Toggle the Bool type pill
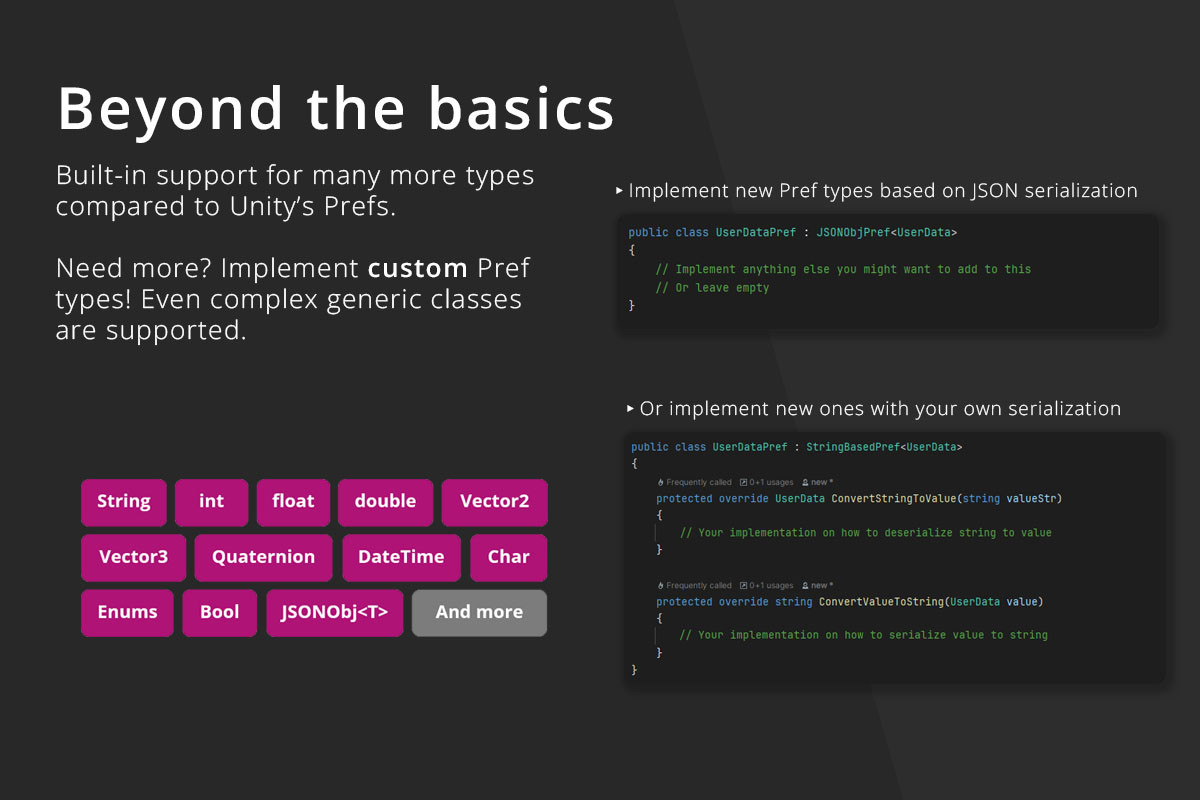 [219, 612]
